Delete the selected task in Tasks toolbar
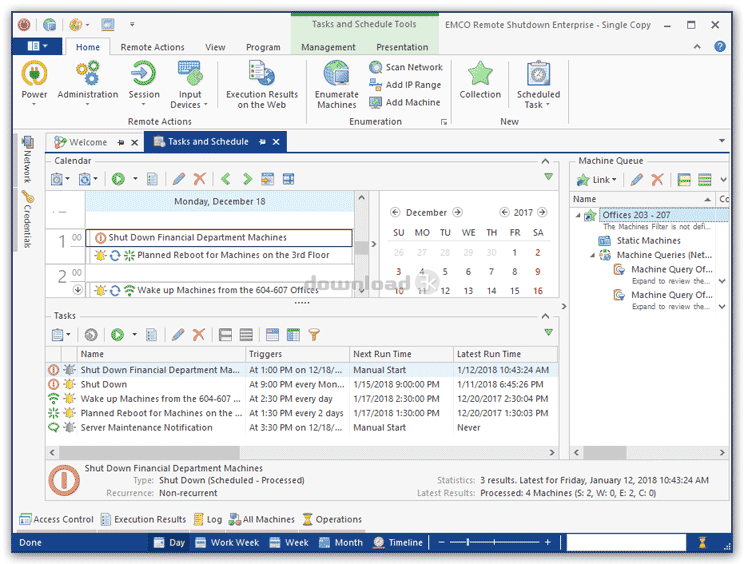 198,335
